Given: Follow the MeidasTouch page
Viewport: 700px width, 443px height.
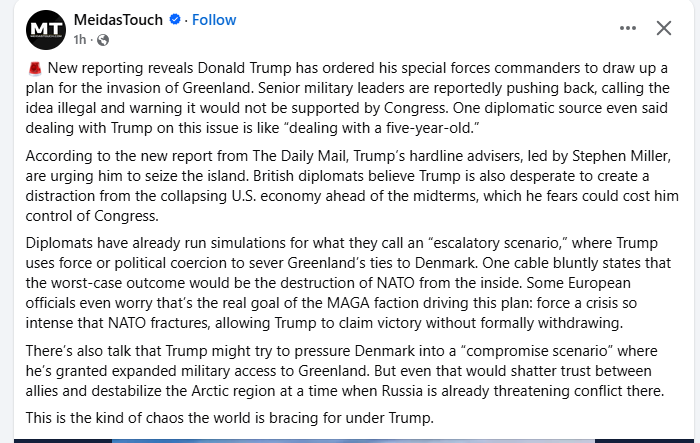Looking at the screenshot, I should (214, 20).
